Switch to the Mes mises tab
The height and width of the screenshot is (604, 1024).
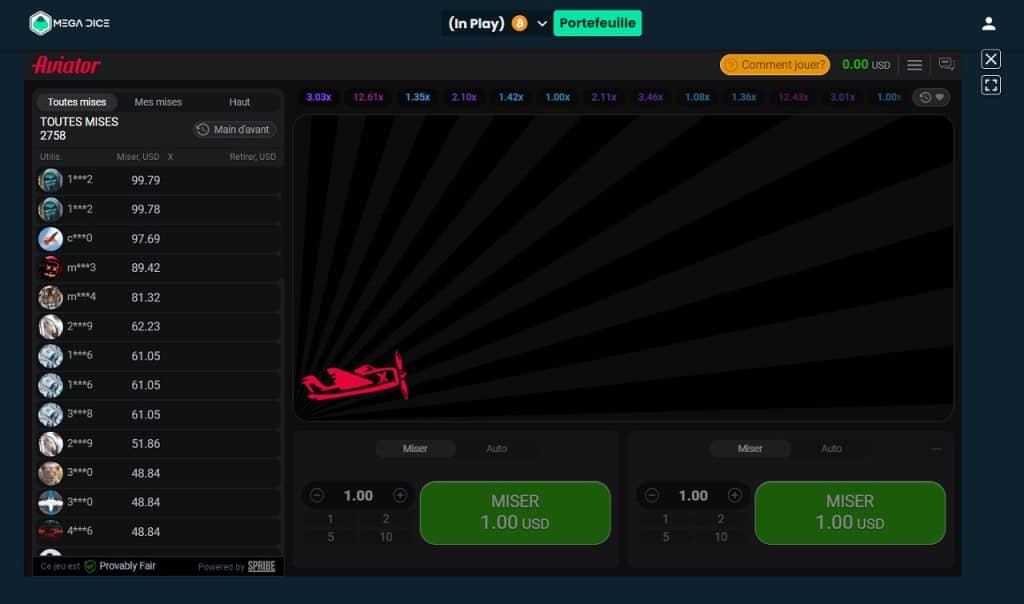pyautogui.click(x=158, y=102)
